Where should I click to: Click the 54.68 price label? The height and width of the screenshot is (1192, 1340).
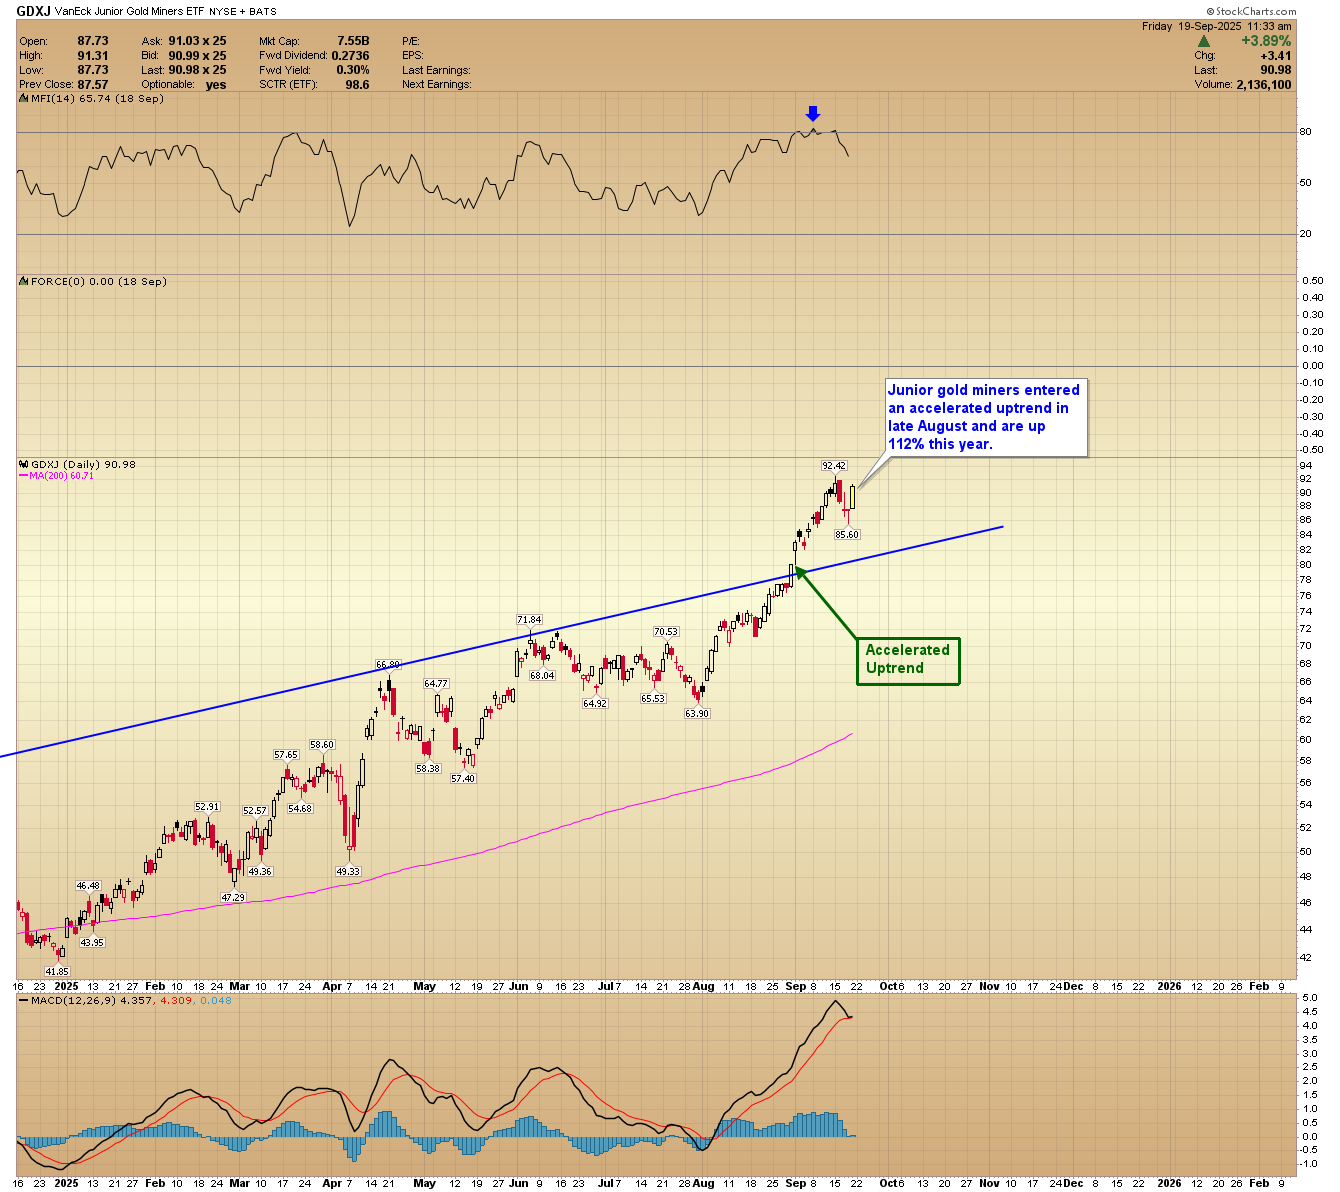click(x=300, y=809)
